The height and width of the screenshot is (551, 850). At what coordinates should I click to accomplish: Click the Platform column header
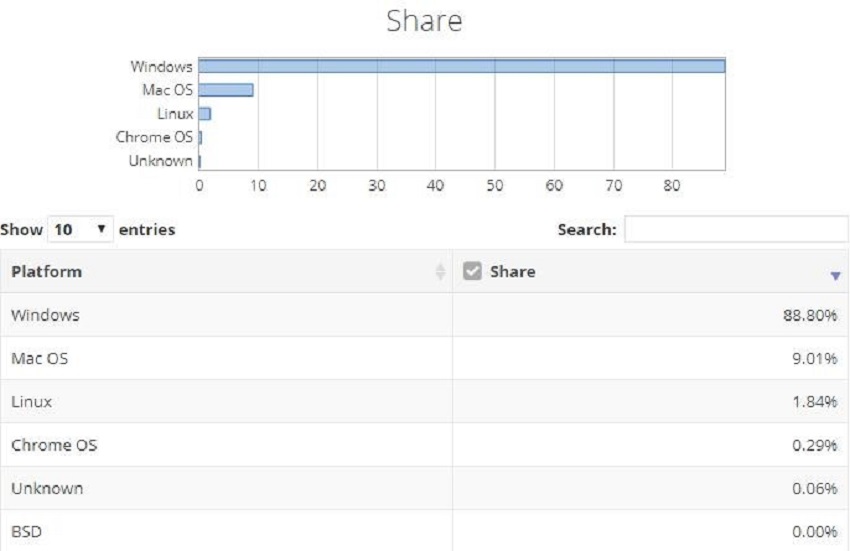point(47,272)
